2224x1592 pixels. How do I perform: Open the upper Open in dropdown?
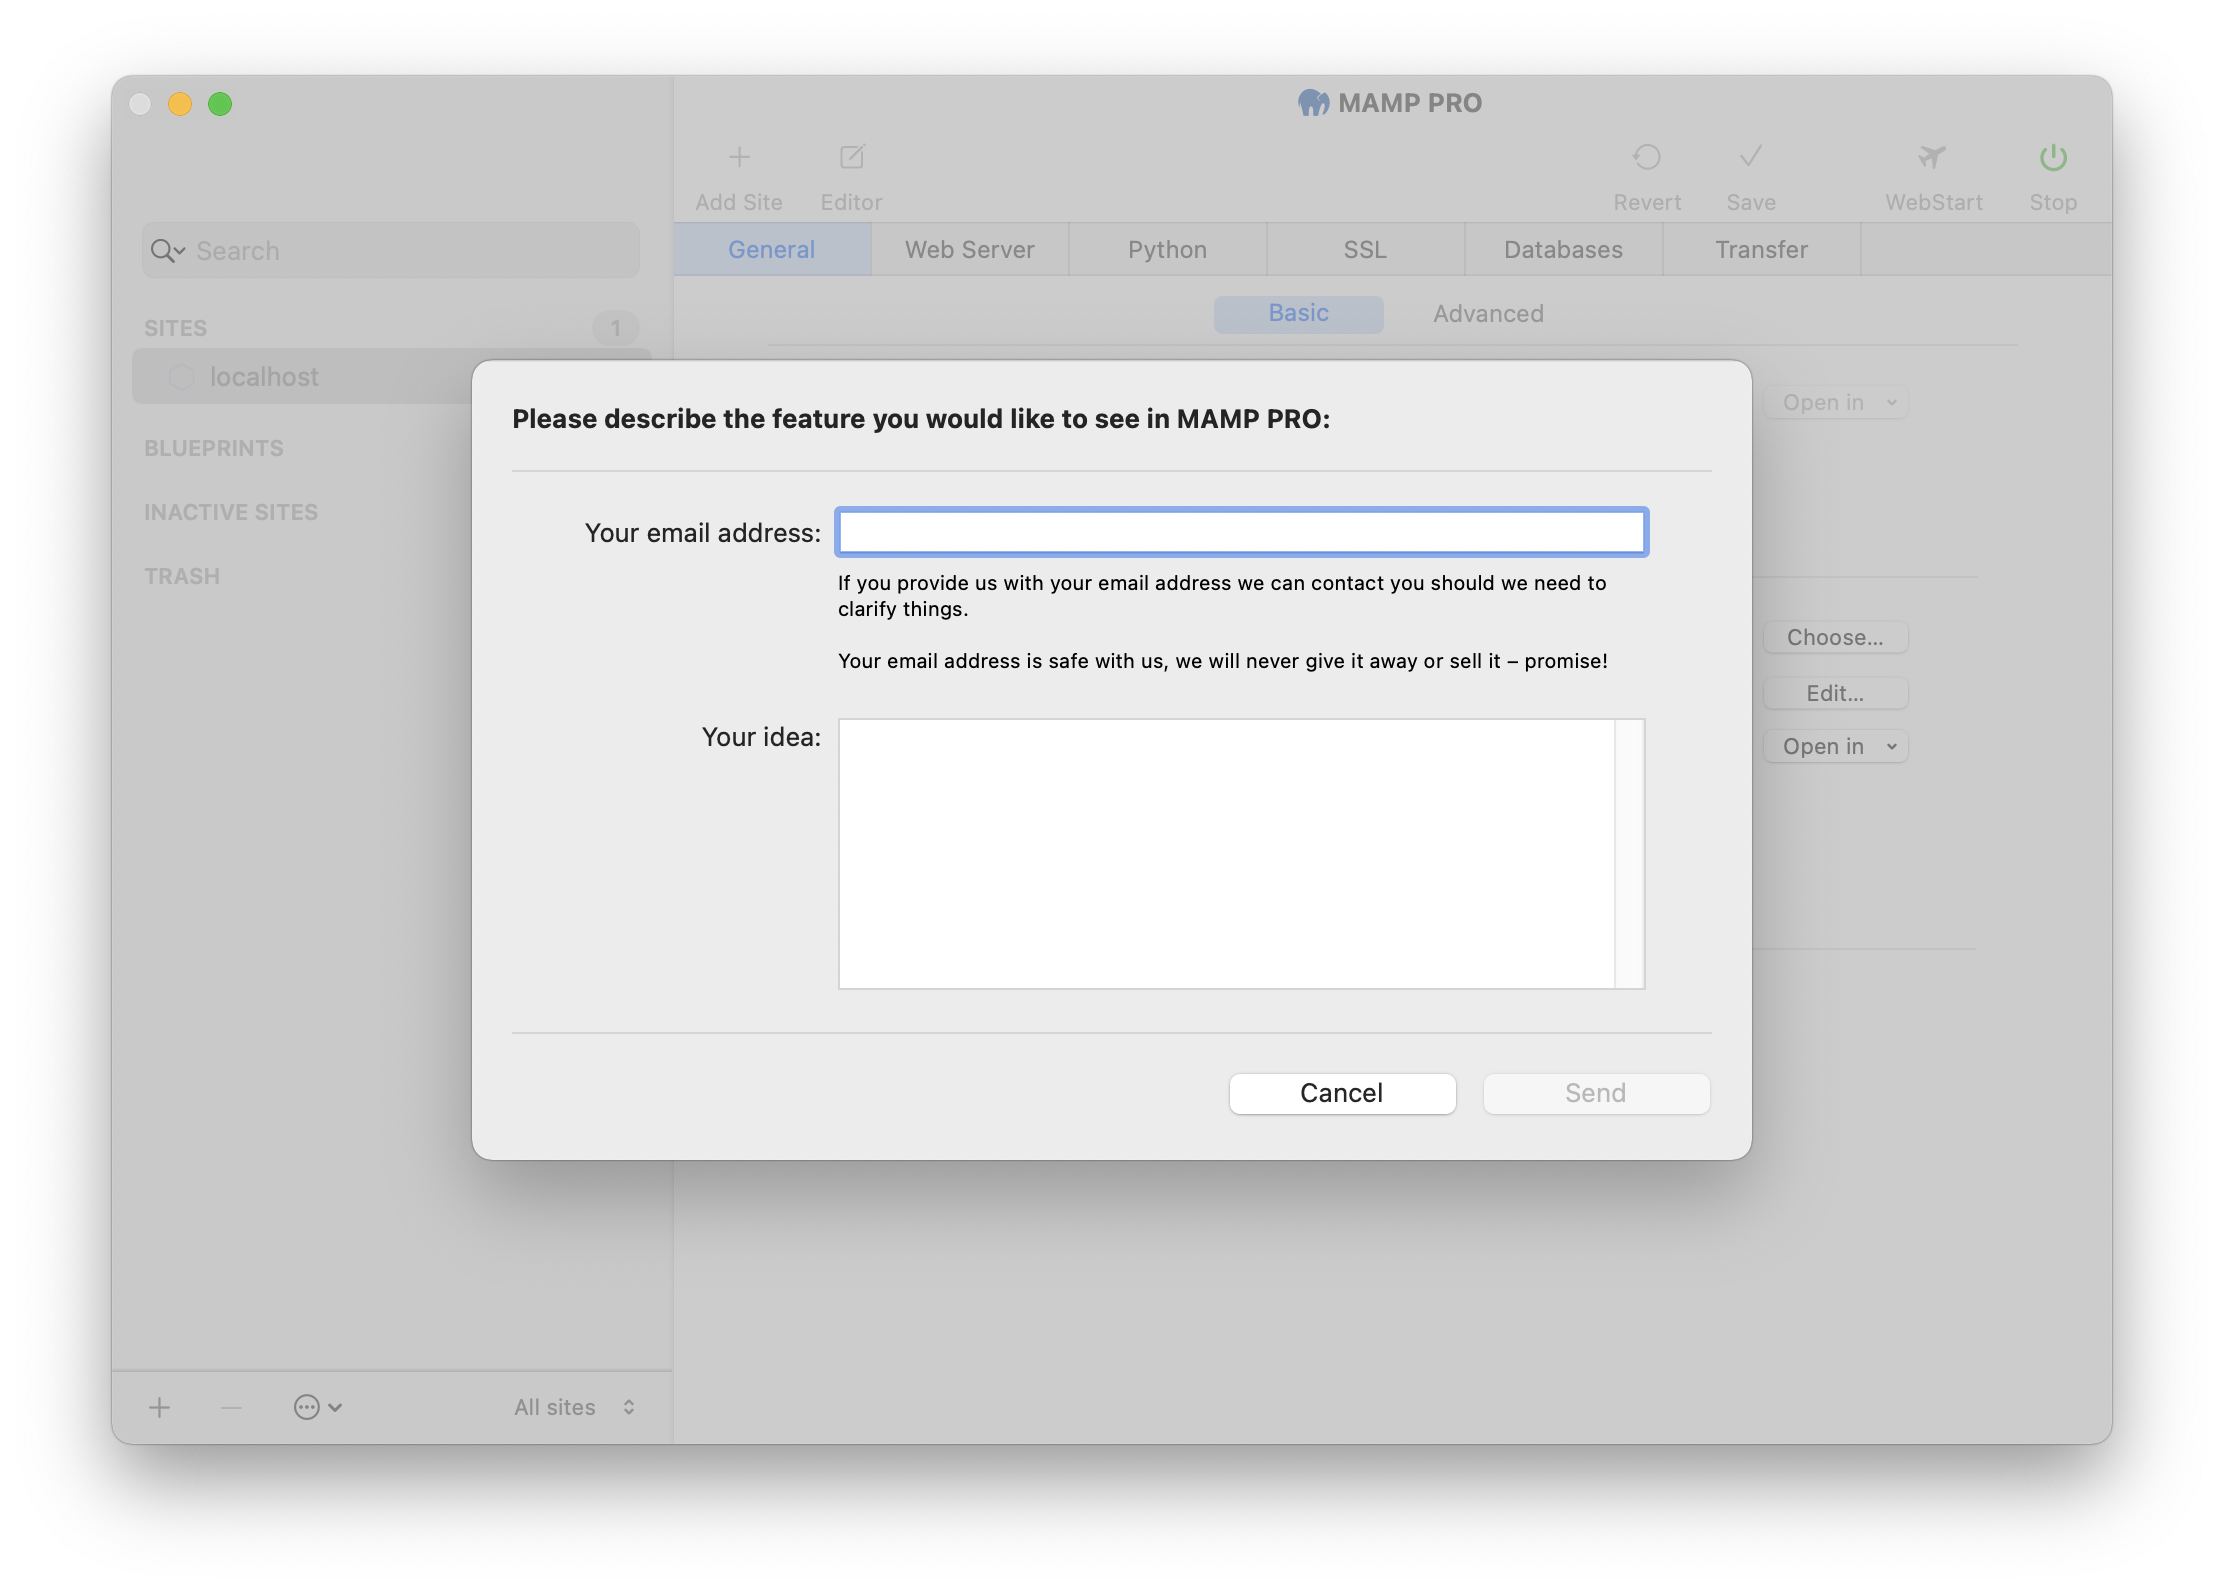1836,402
